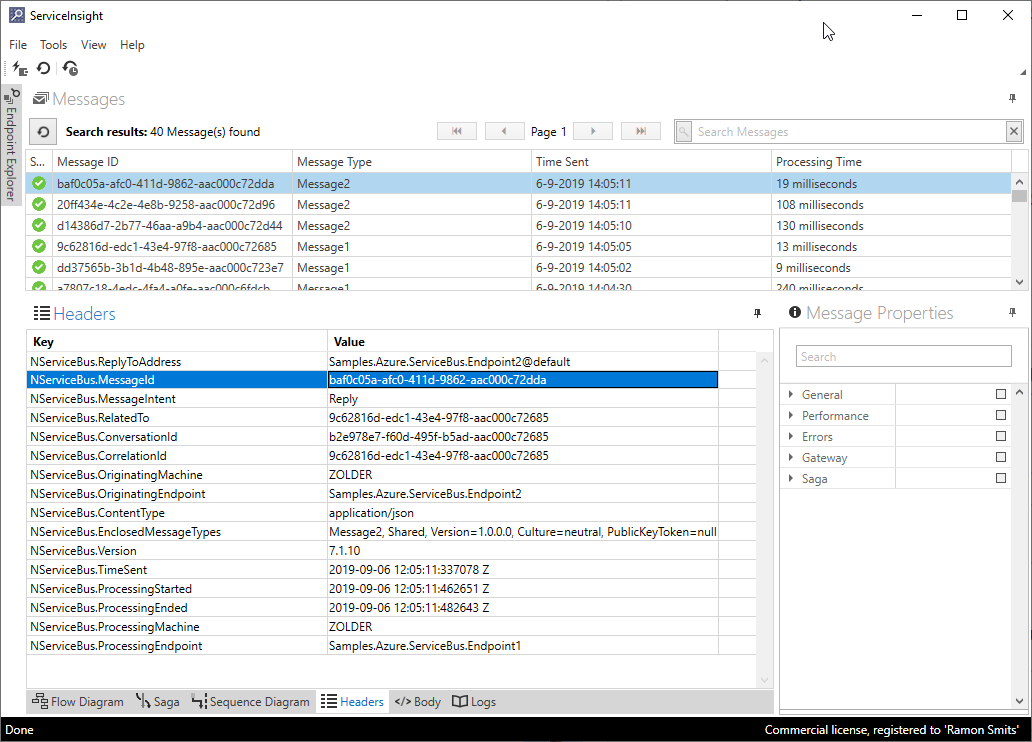
Task: Click the refresh messages icon in toolbar
Action: (43, 68)
